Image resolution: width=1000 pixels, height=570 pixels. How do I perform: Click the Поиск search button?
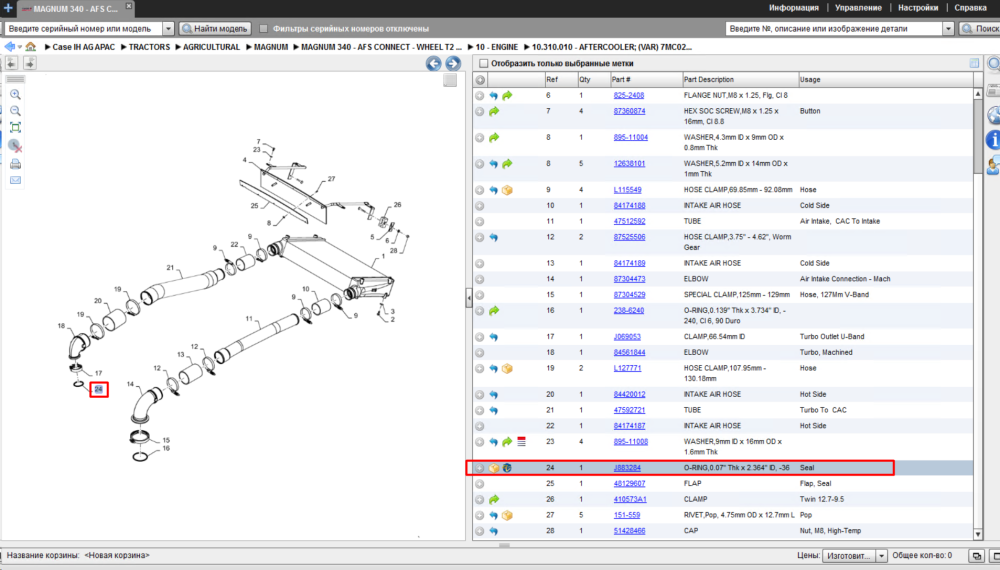[980, 29]
